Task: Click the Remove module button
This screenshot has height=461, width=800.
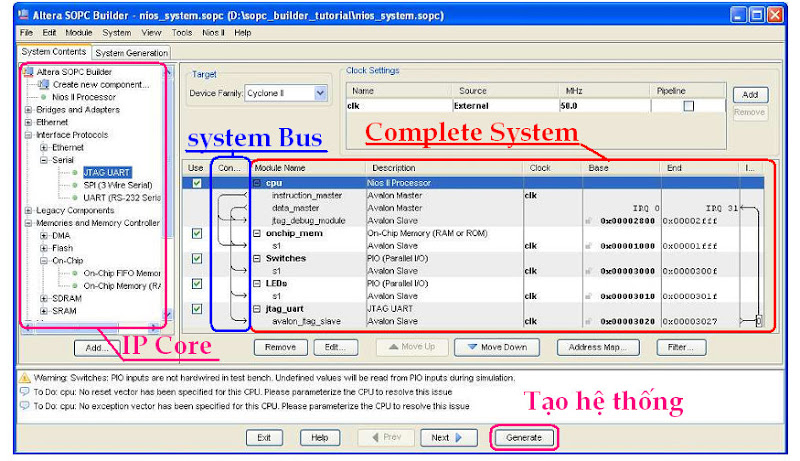Action: click(x=281, y=347)
